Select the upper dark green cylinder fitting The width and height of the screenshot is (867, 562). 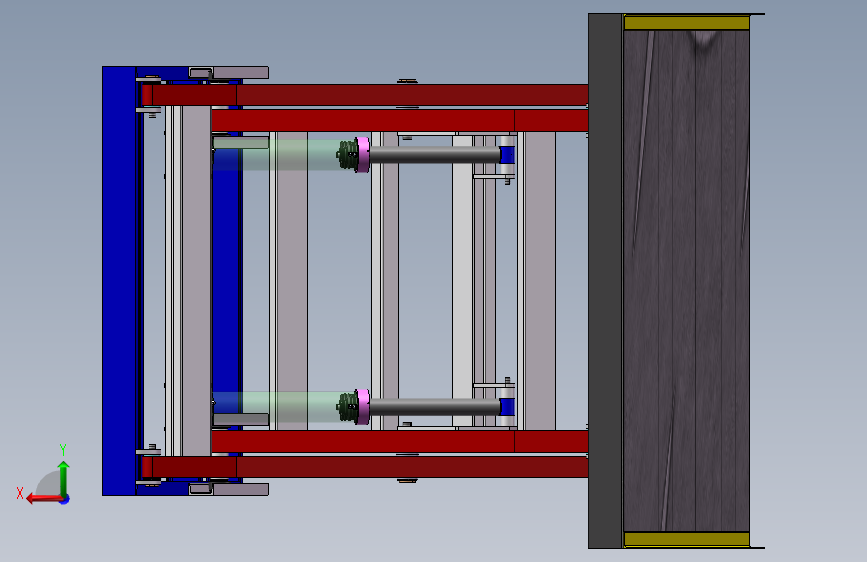348,155
